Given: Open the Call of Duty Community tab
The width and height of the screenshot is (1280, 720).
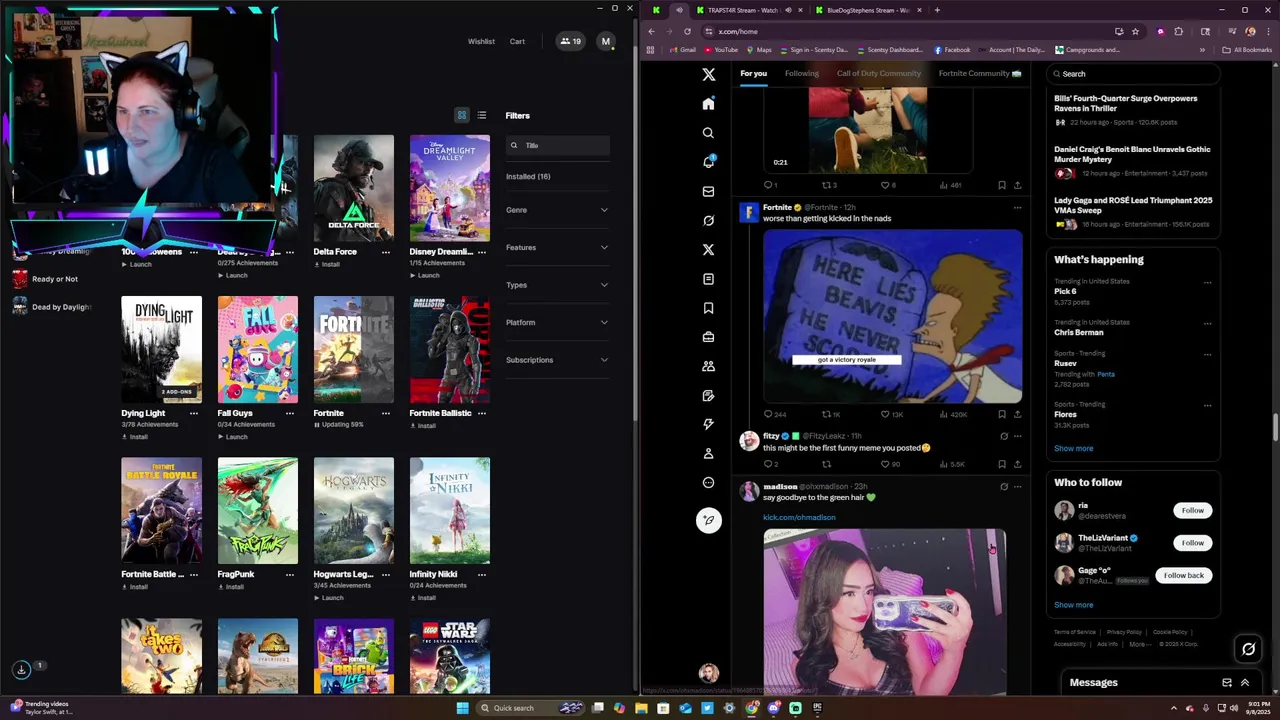Looking at the screenshot, I should point(879,73).
